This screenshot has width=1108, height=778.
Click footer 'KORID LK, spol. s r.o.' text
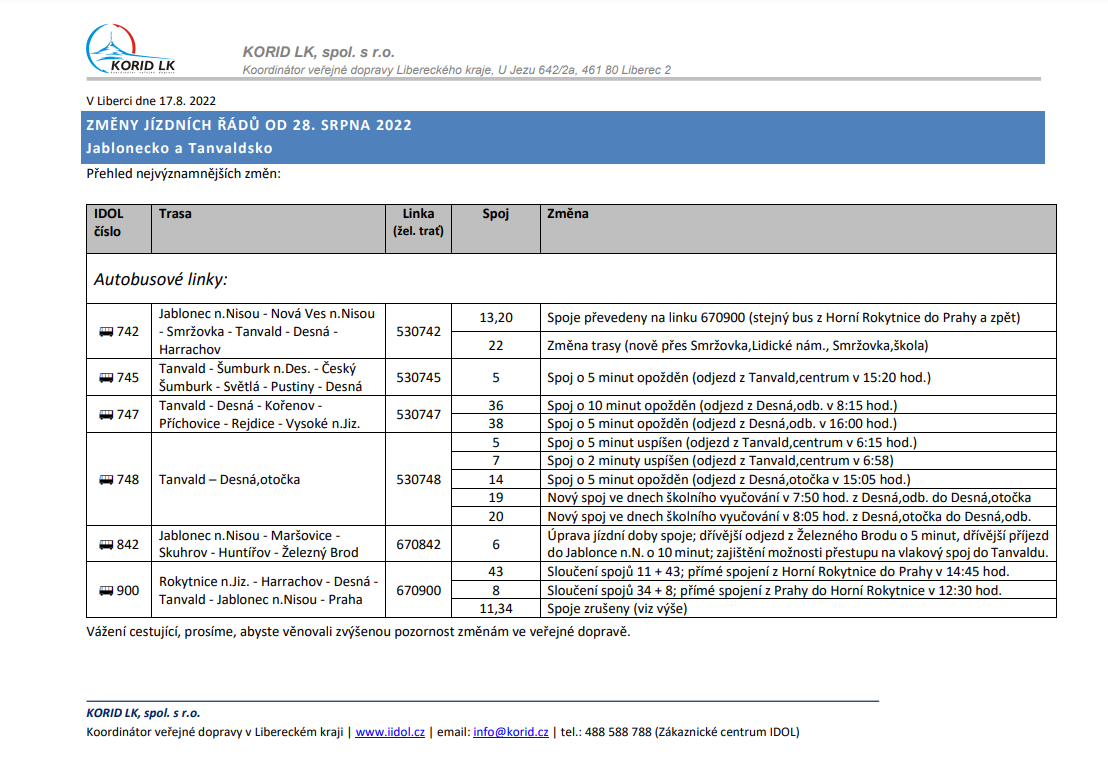tap(143, 713)
